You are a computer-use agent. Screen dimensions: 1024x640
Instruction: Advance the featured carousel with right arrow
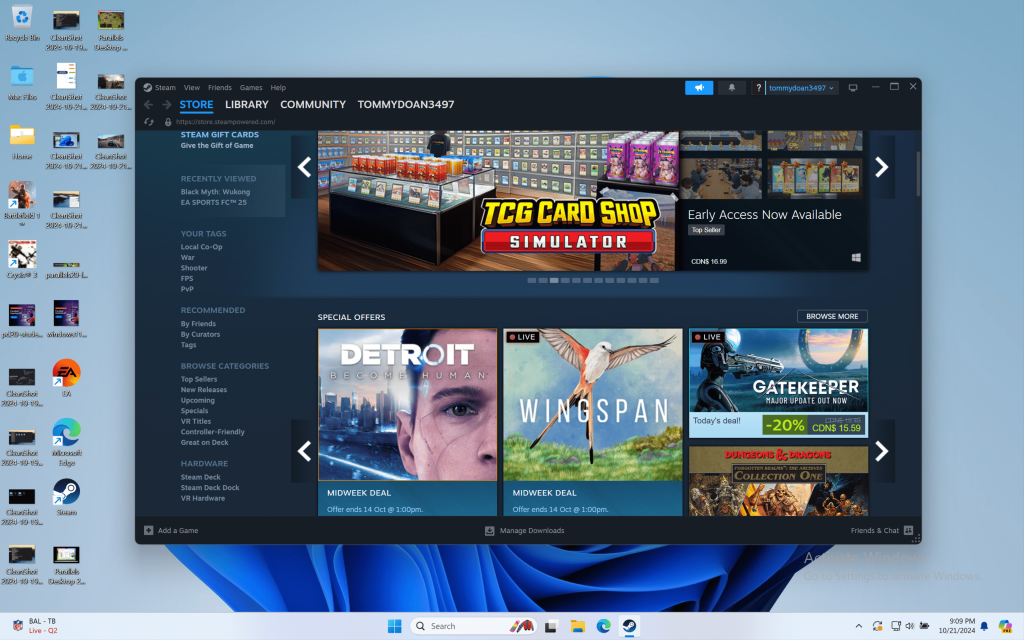[881, 168]
